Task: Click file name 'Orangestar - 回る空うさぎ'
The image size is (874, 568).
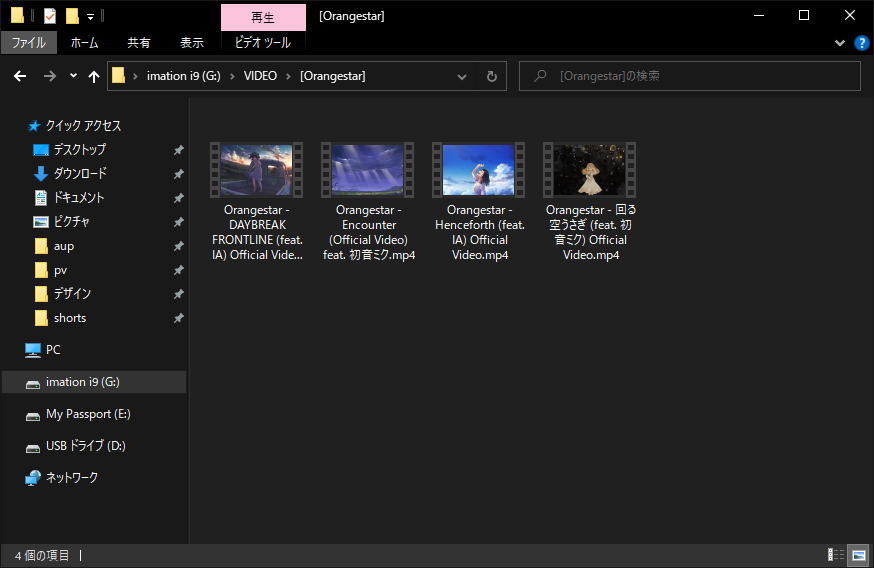Action: pyautogui.click(x=591, y=232)
